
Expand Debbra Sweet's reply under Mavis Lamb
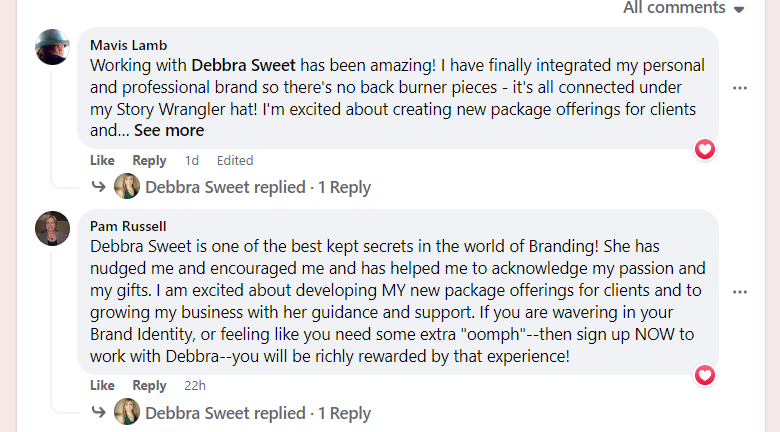tap(257, 187)
